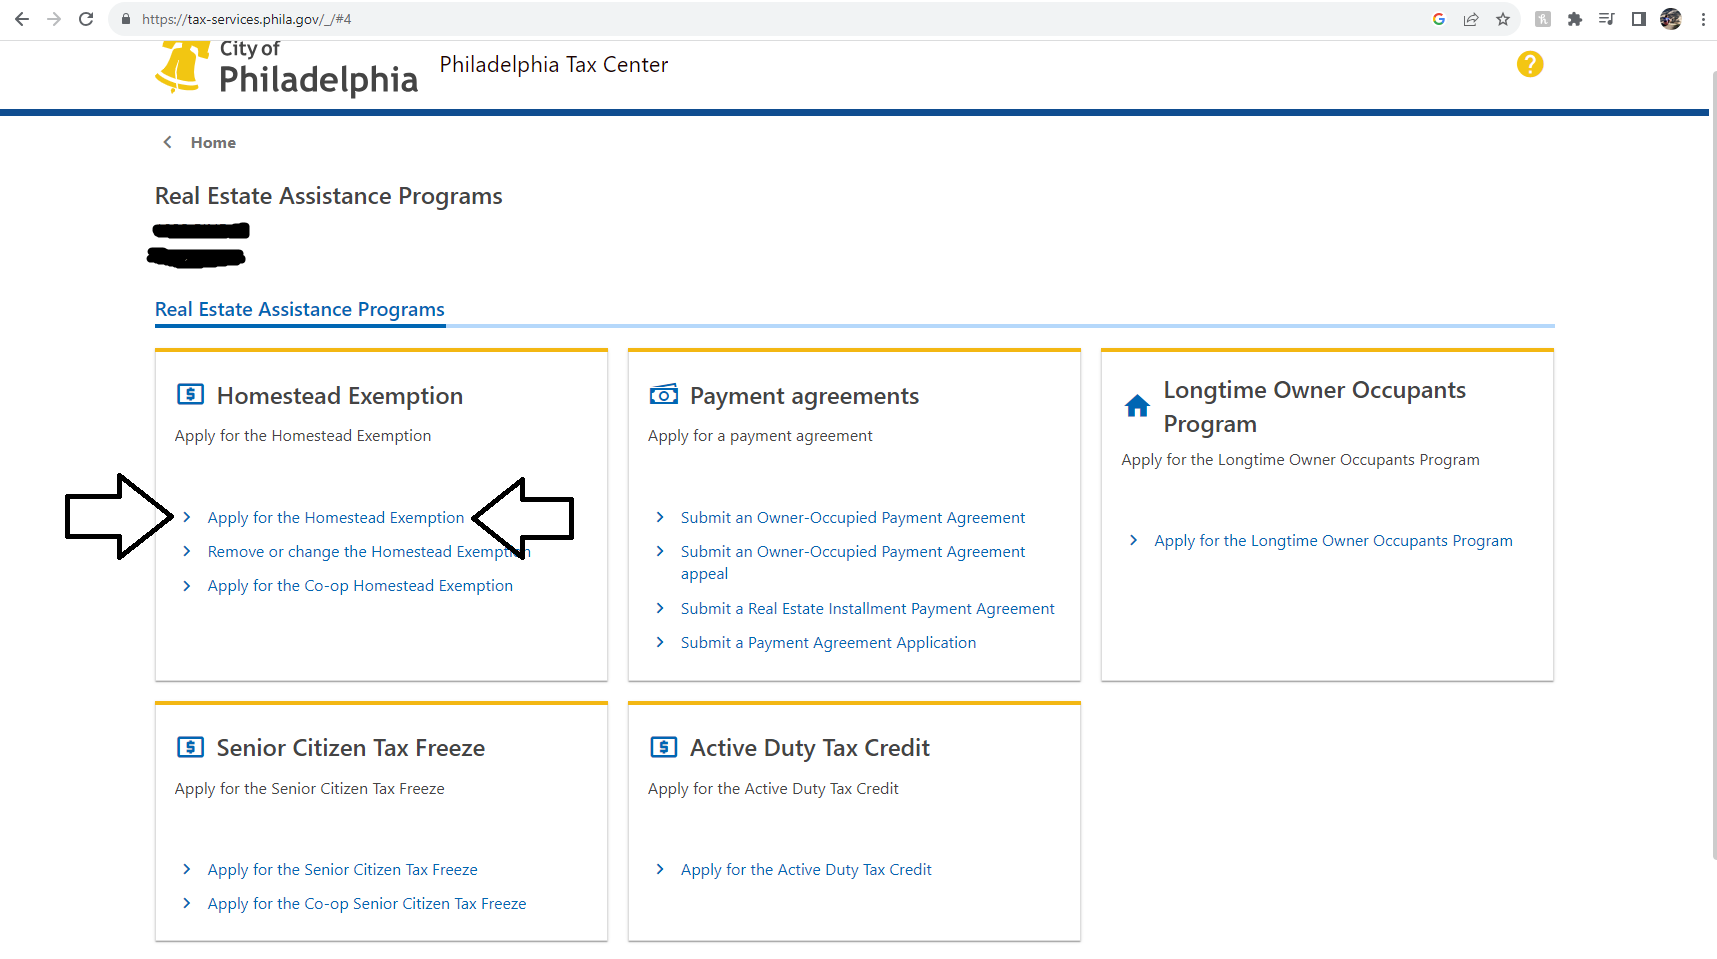This screenshot has height=959, width=1717.
Task: Click the page vertical scrollbar
Action: click(x=1712, y=465)
